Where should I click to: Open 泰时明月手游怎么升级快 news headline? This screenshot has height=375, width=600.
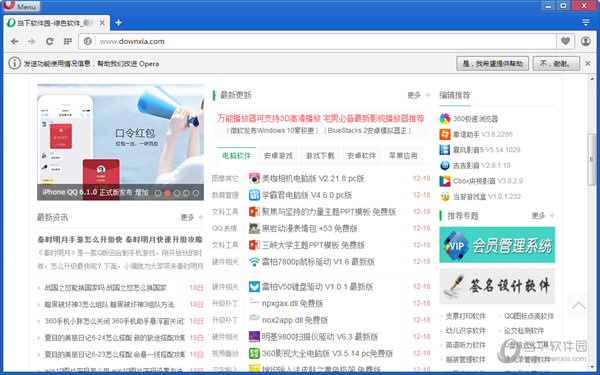[x=120, y=240]
